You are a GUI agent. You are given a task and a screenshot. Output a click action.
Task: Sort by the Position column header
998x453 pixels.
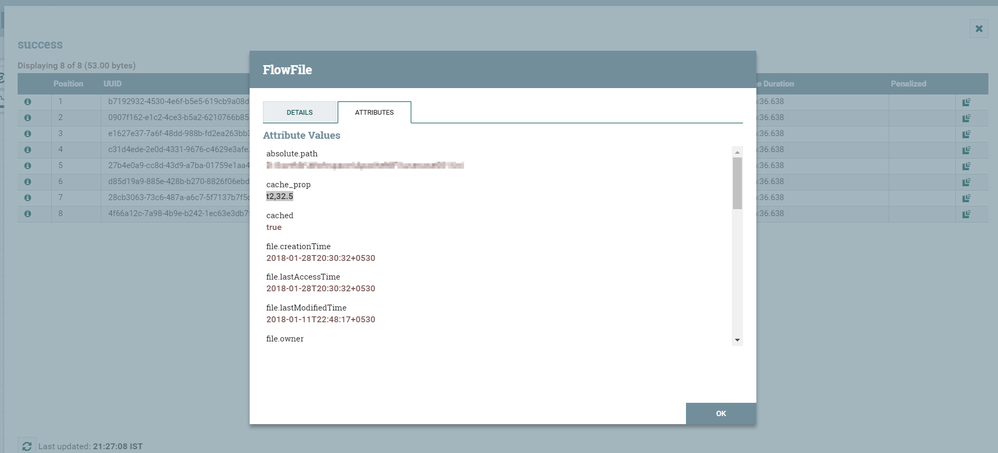point(68,84)
